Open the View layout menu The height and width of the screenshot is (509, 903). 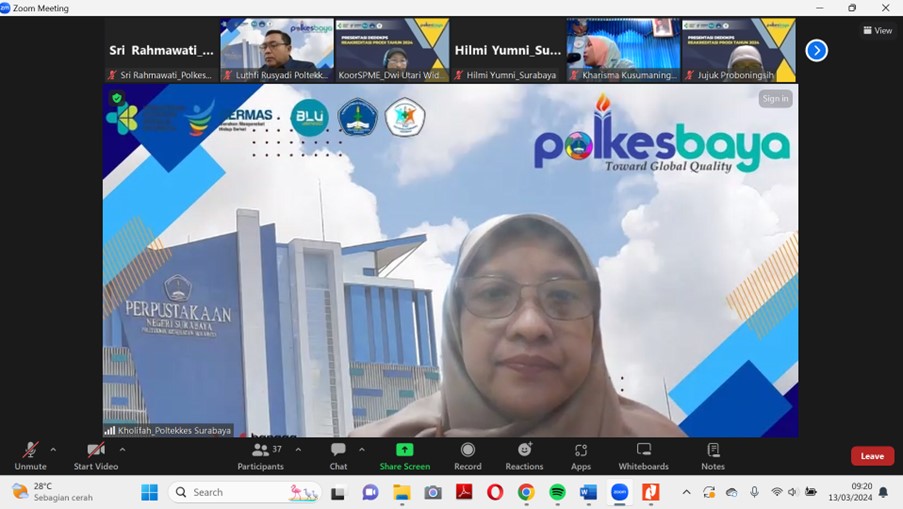878,31
